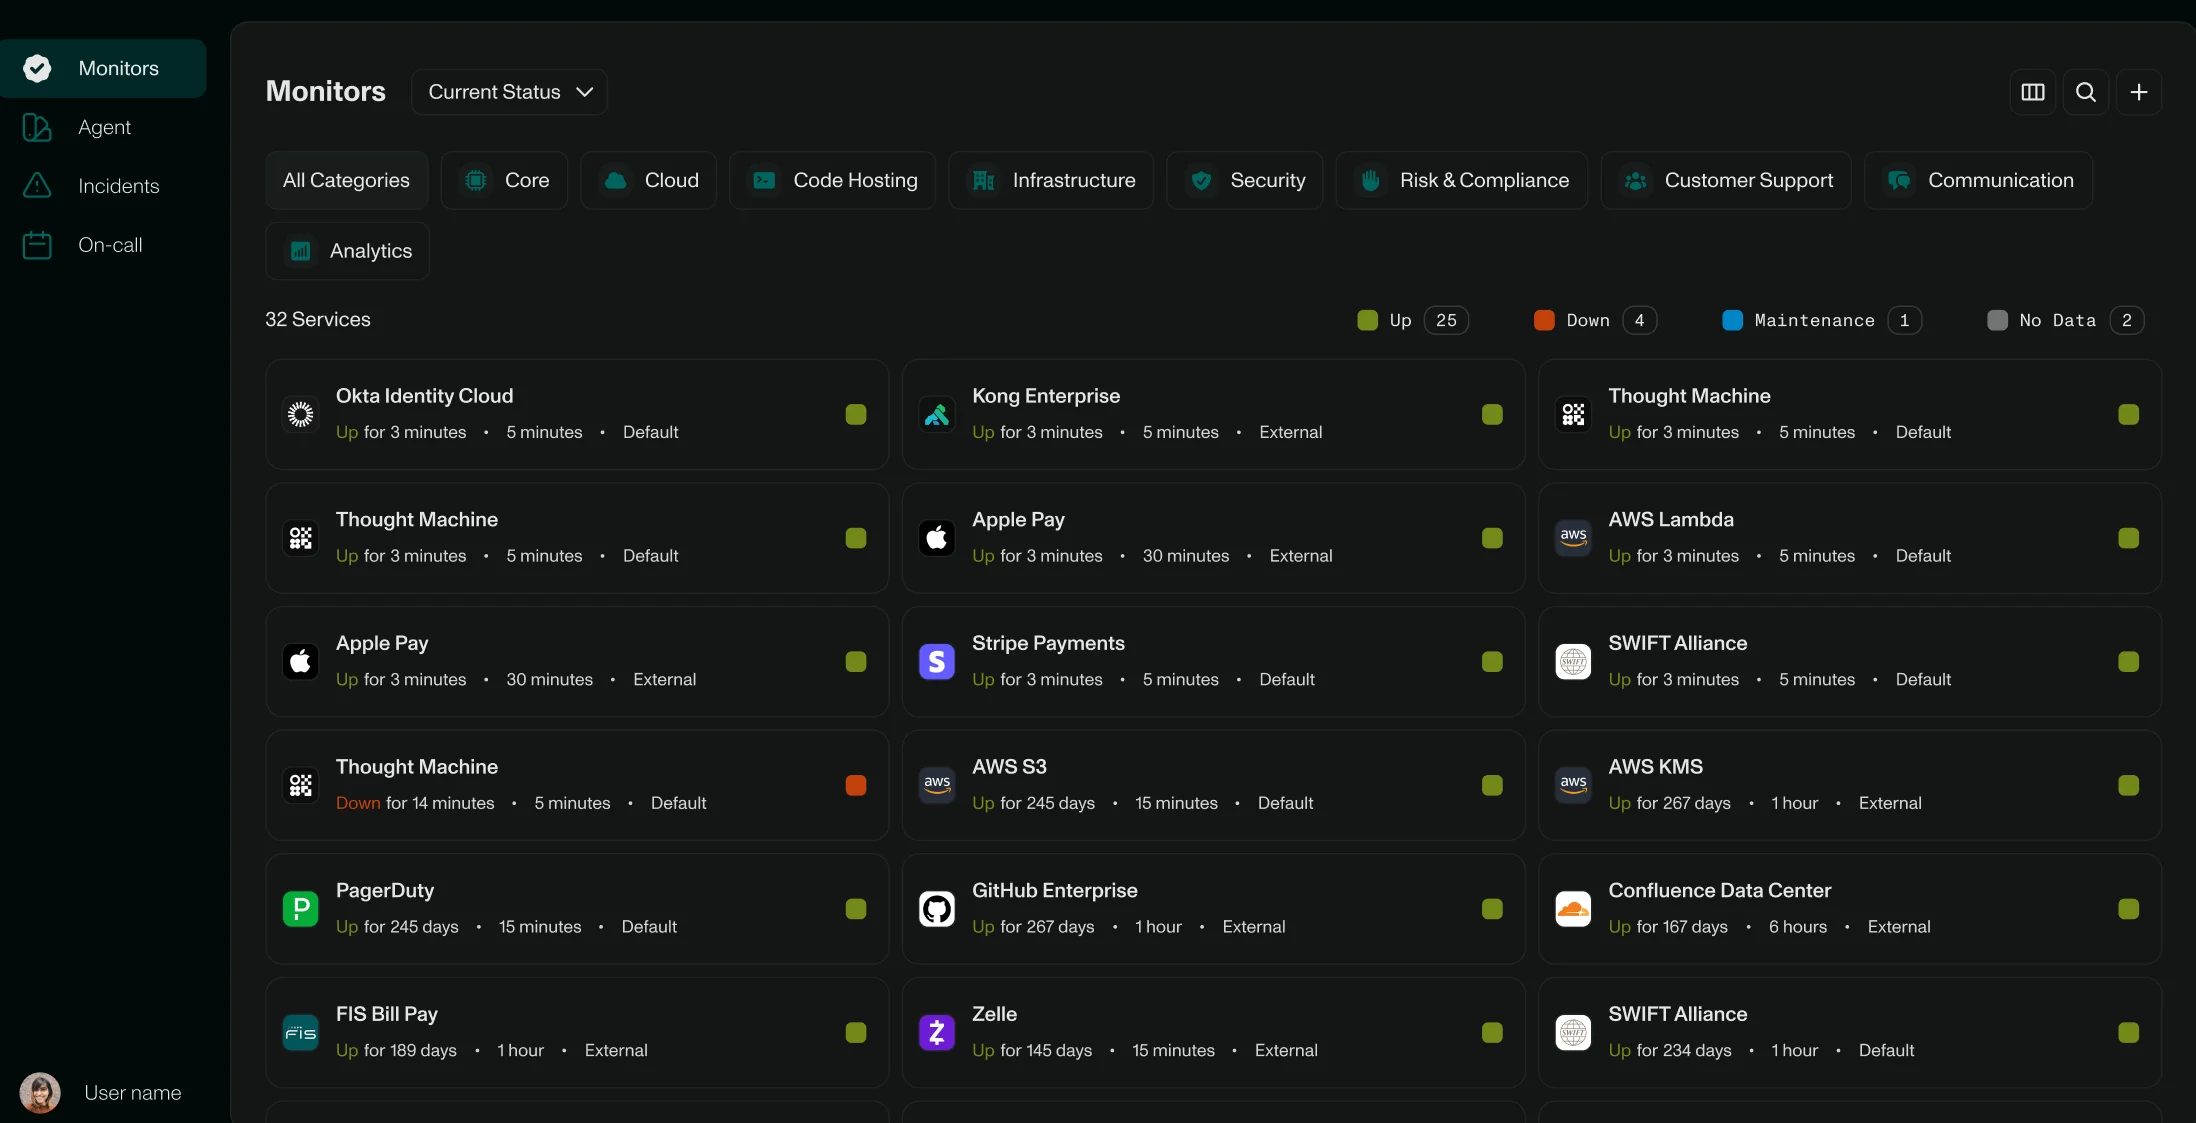Click the Stripe Payments logo icon

[x=937, y=661]
